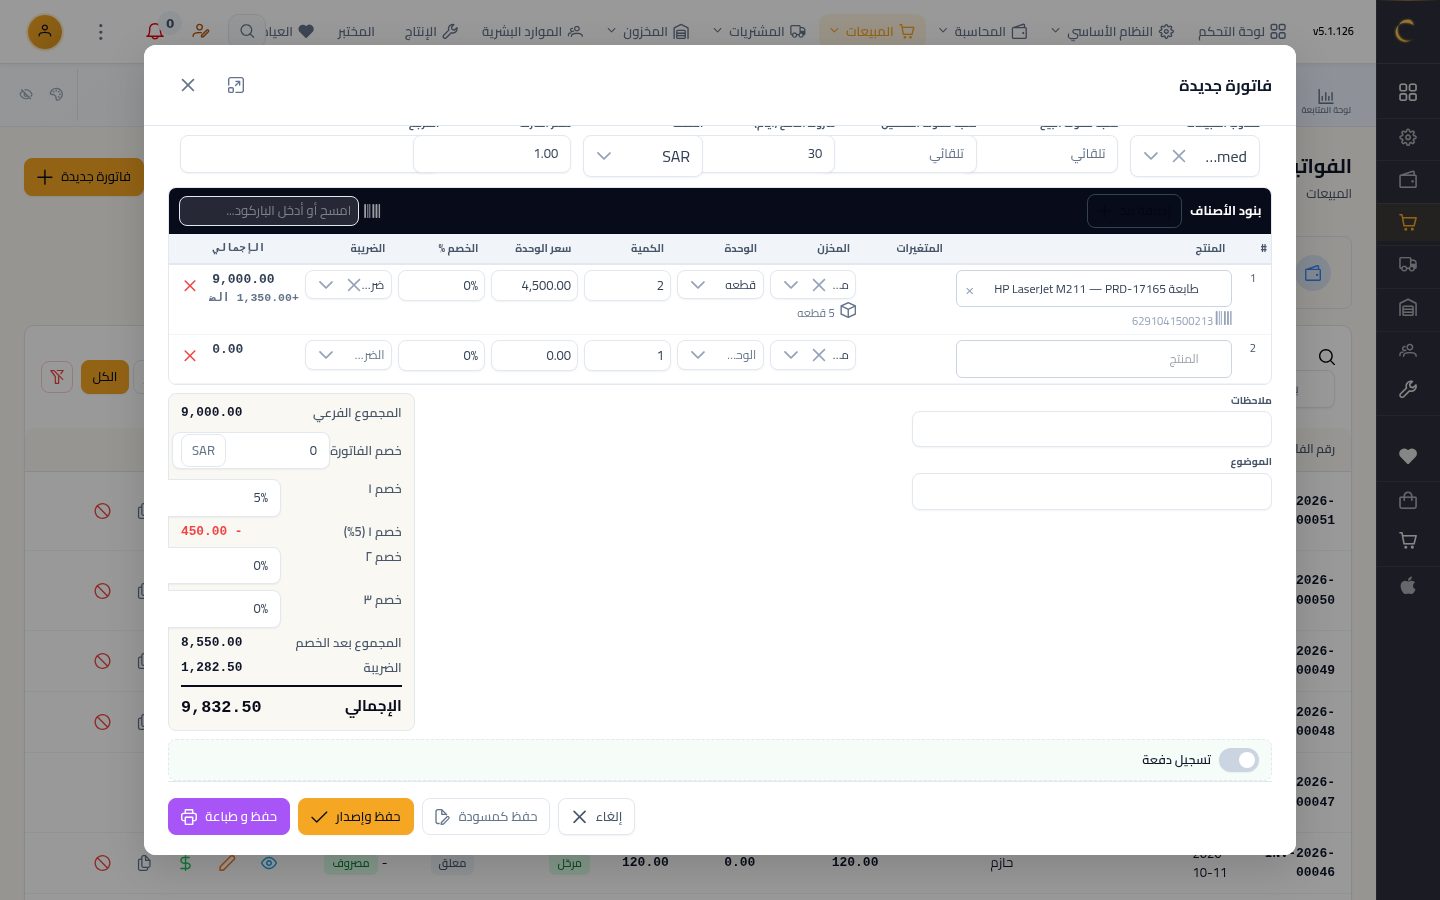
Task: Delete the HP LaserJet M211 line item
Action: click(x=190, y=286)
